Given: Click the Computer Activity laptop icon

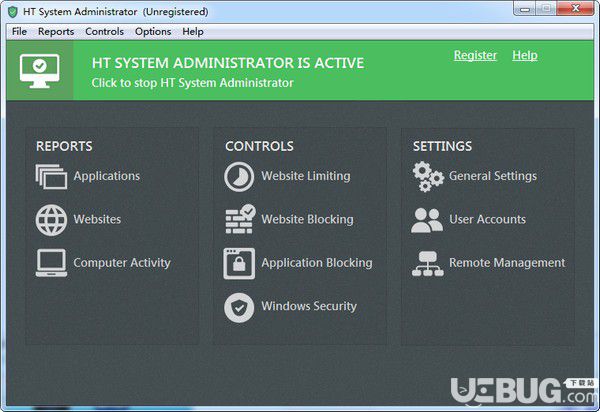Looking at the screenshot, I should 51,263.
